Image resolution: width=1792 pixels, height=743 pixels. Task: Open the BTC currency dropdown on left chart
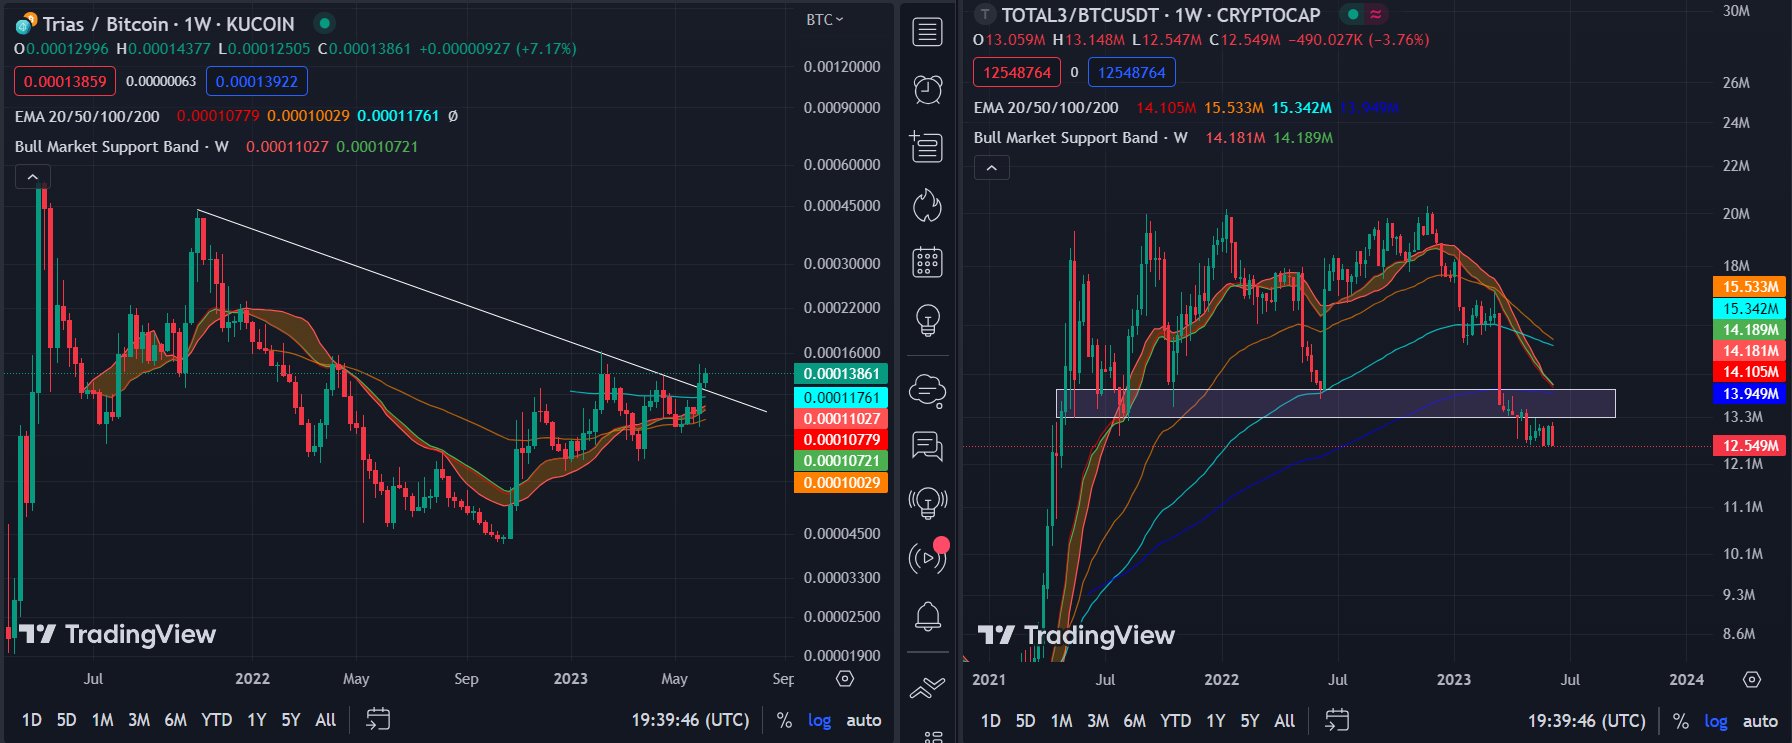(x=825, y=20)
